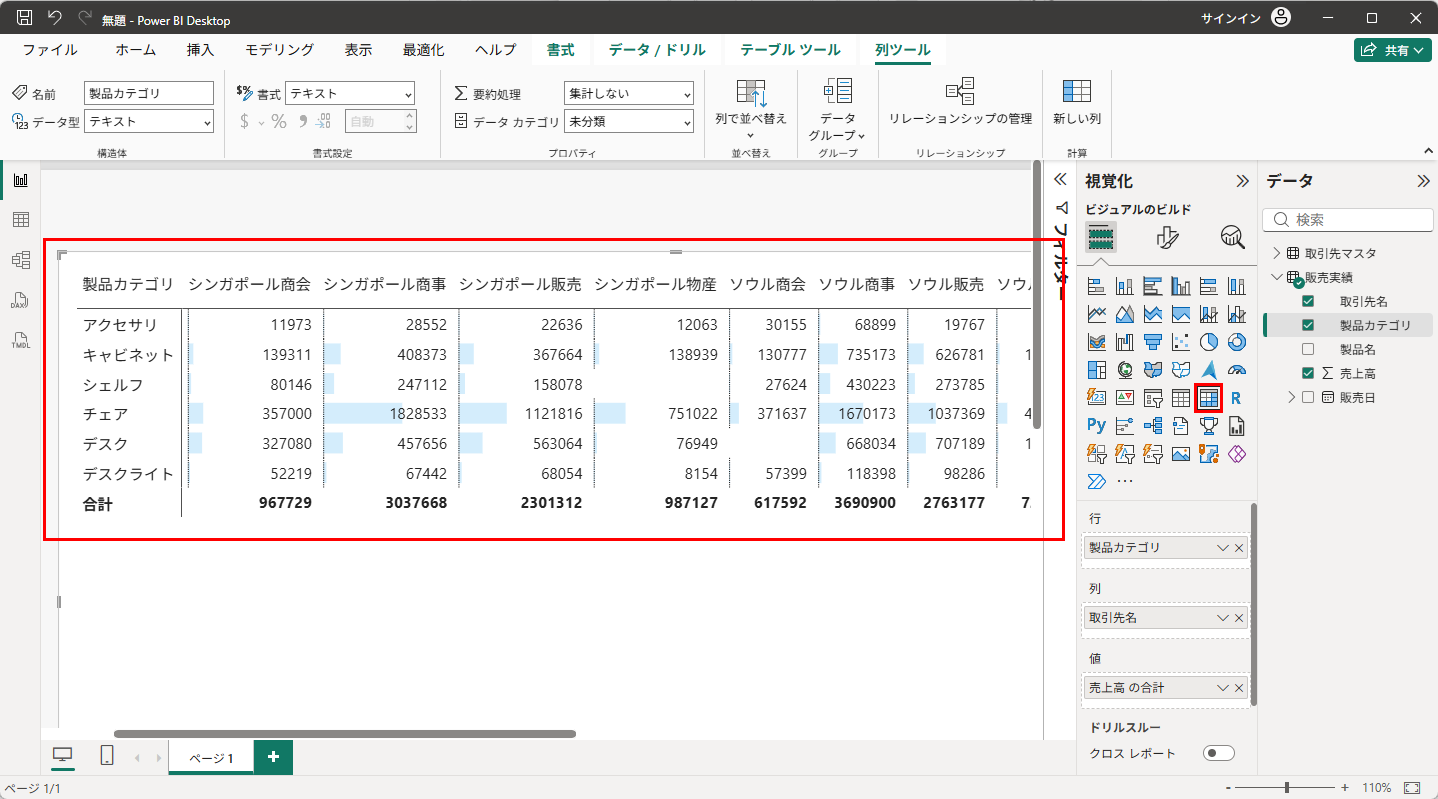Choose the treemap visual
Screen dimensions: 1438x799
pyautogui.click(x=1097, y=370)
